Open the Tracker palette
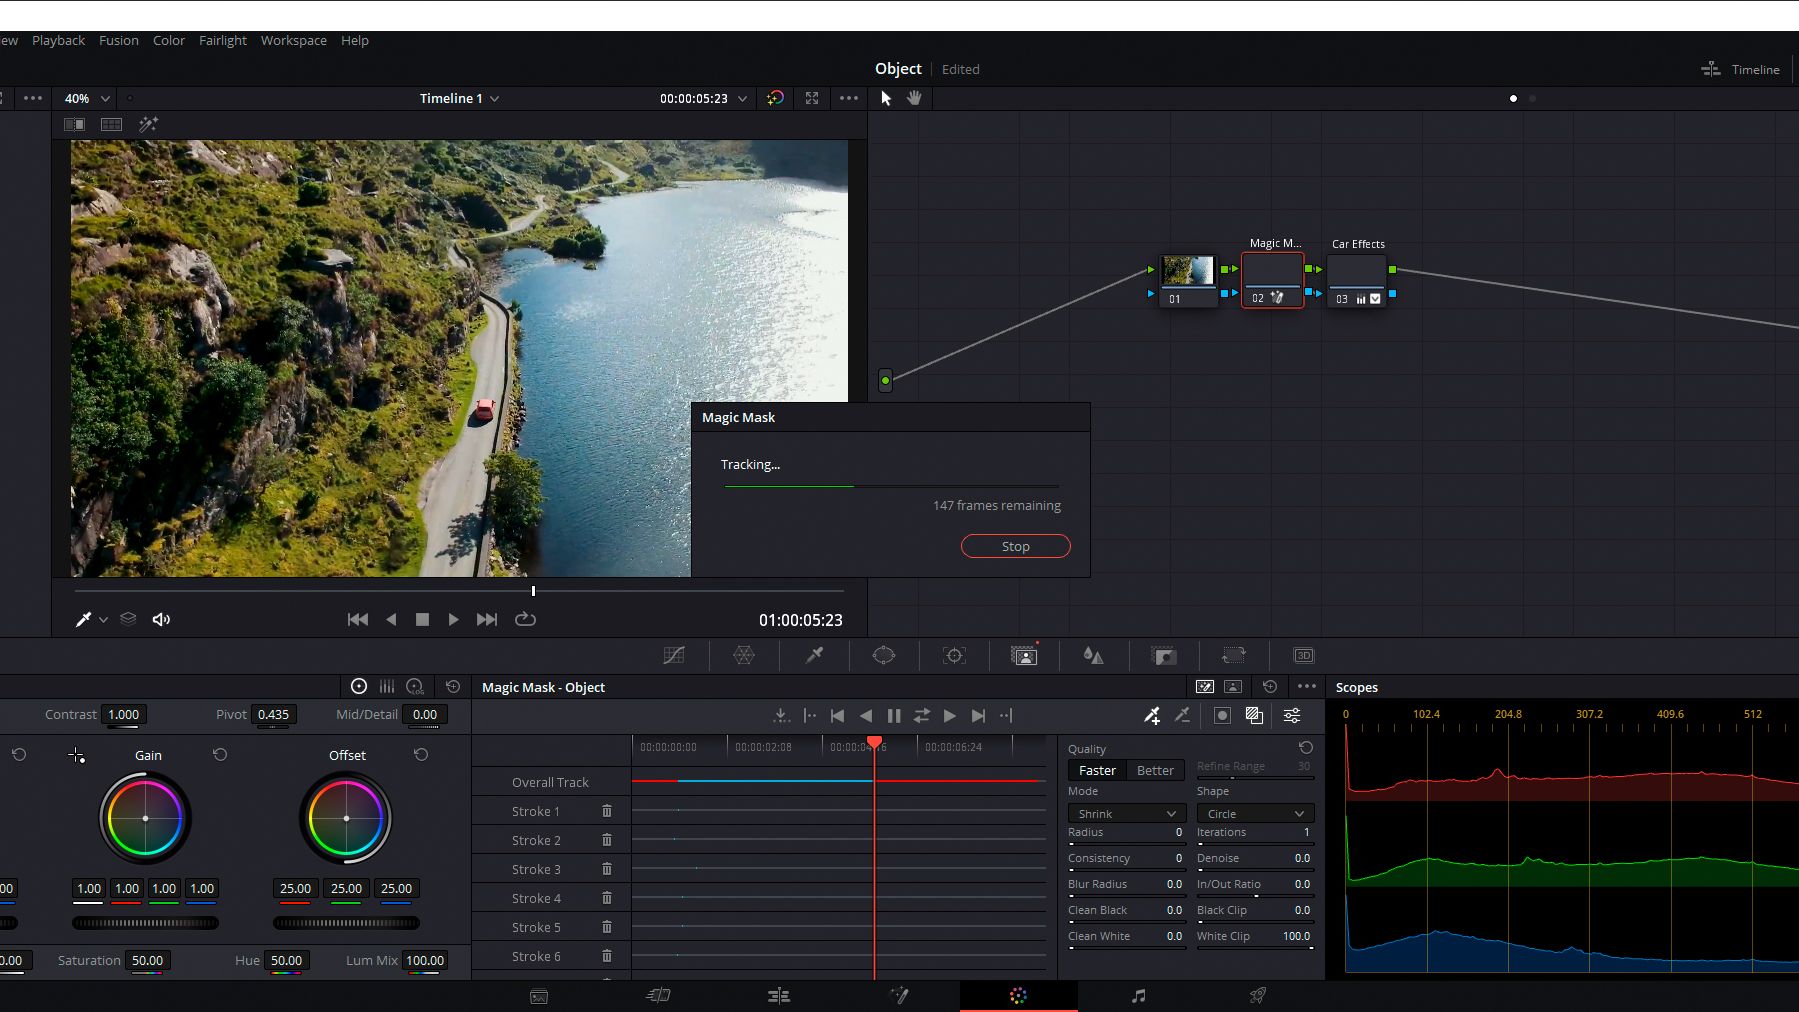1799x1012 pixels. [x=954, y=656]
